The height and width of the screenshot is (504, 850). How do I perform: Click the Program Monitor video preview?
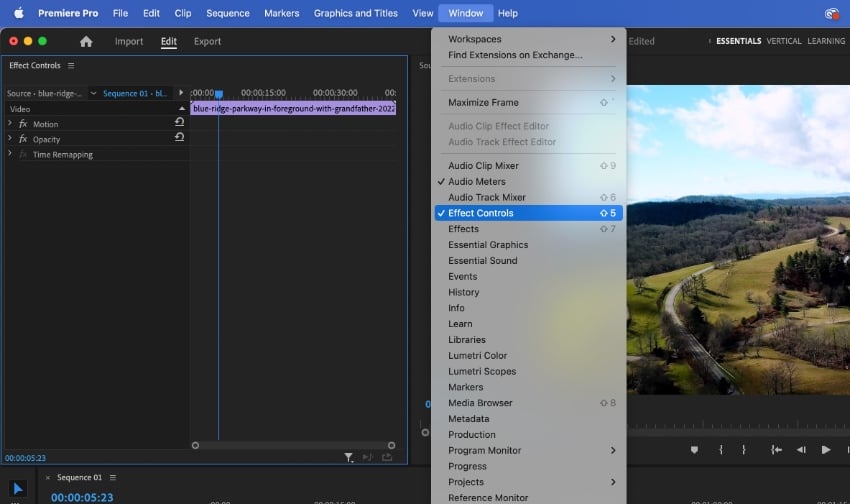tap(738, 240)
